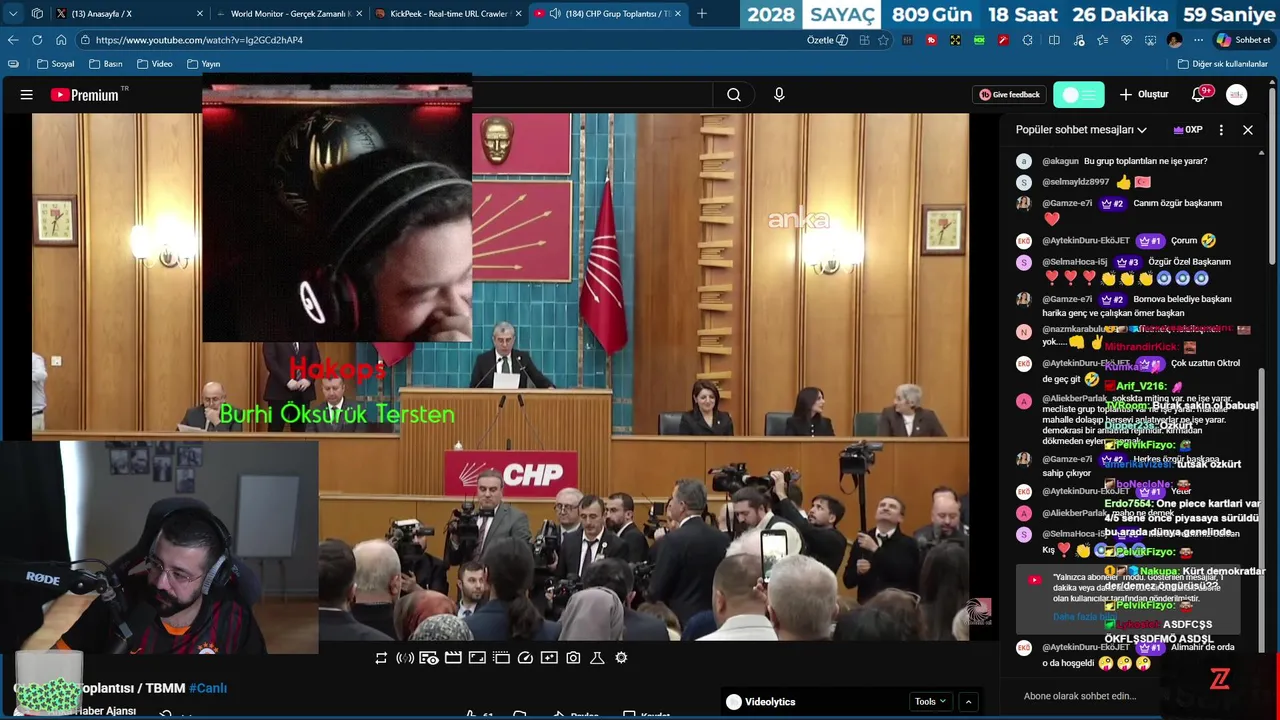
Task: Click the sparkle filter icon in video toolbar
Action: (x=549, y=658)
